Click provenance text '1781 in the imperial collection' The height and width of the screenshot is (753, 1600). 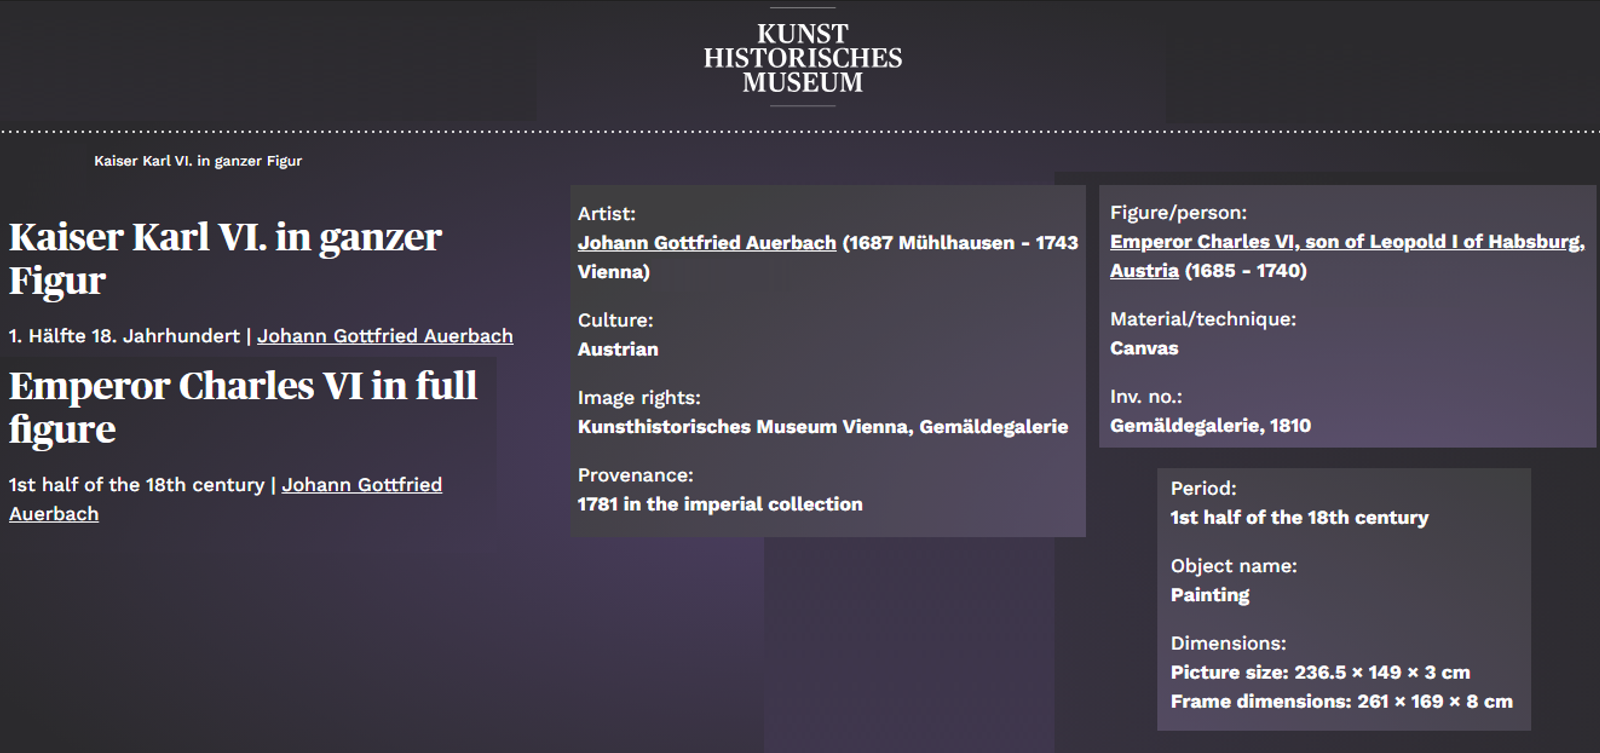(719, 504)
